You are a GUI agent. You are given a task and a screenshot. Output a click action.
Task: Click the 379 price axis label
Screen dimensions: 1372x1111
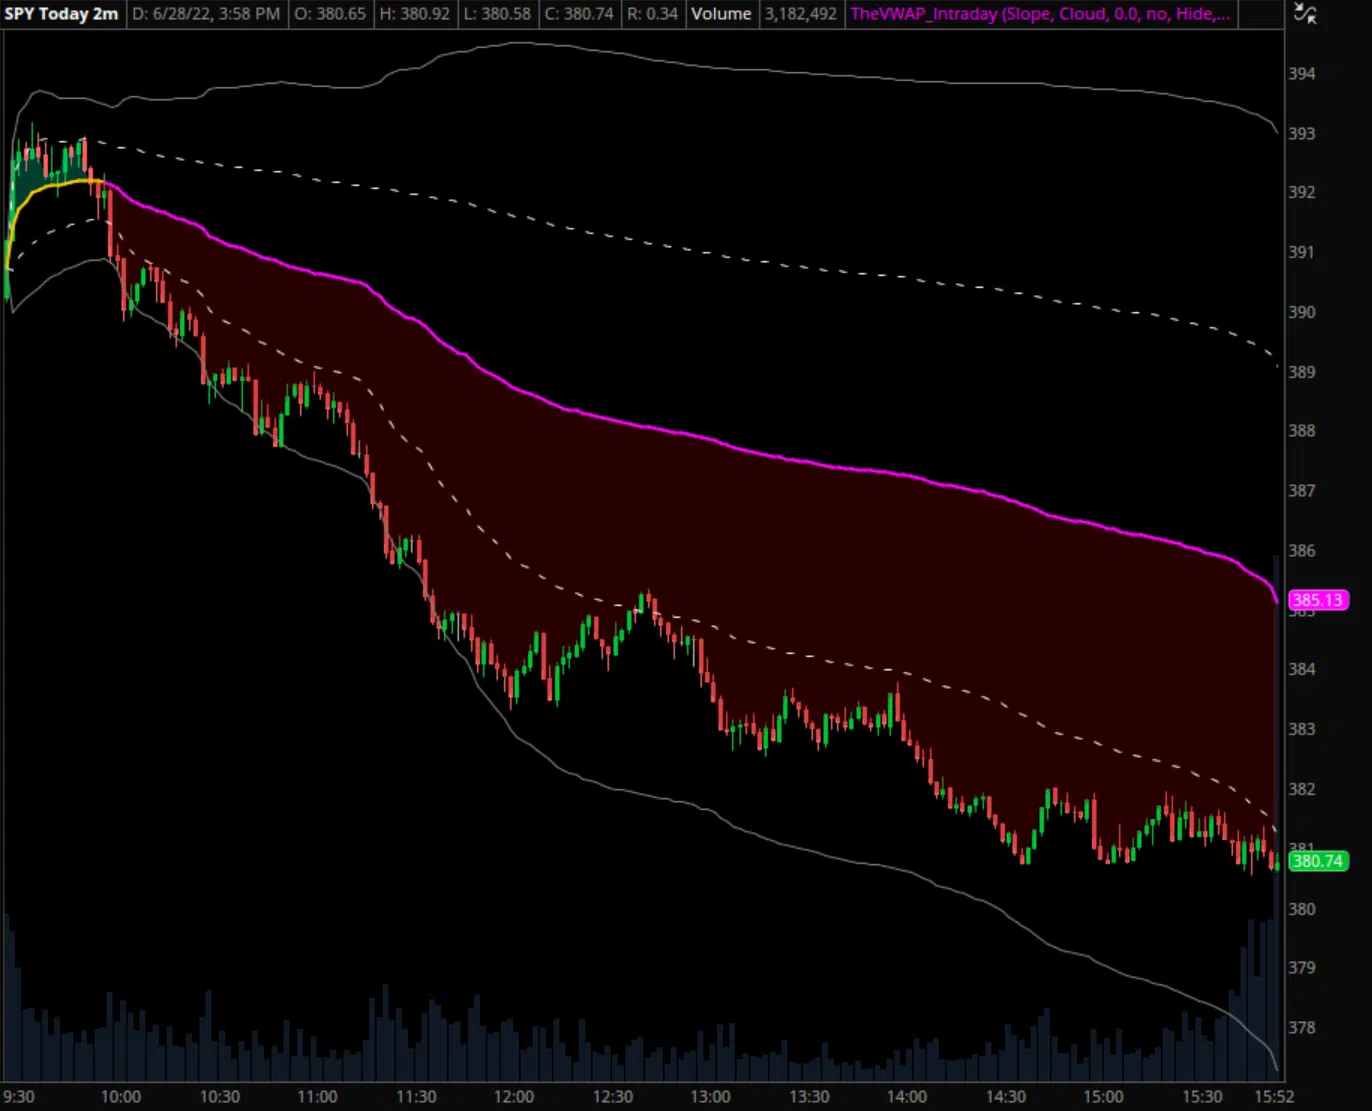tap(1302, 968)
